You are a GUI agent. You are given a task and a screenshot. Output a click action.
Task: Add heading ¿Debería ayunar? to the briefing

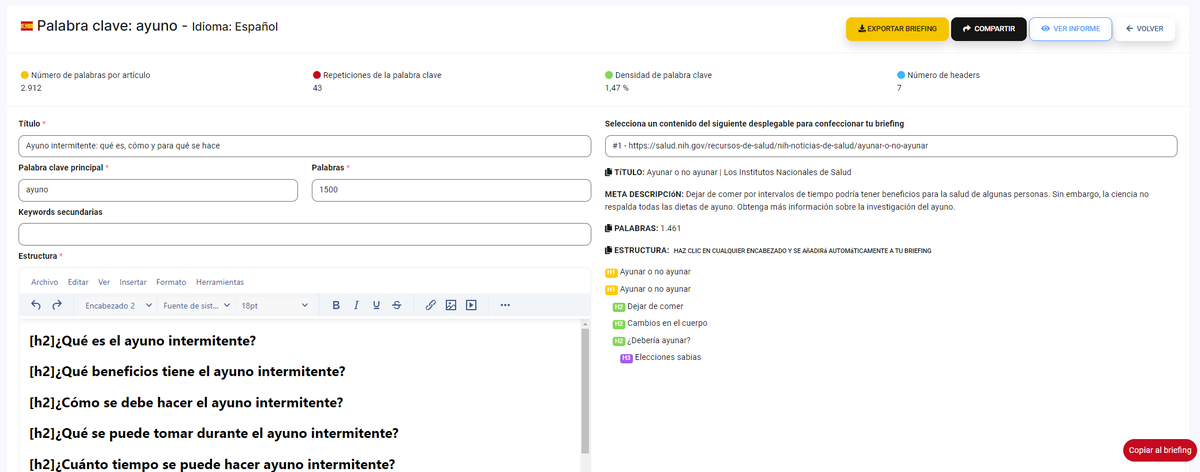point(658,341)
